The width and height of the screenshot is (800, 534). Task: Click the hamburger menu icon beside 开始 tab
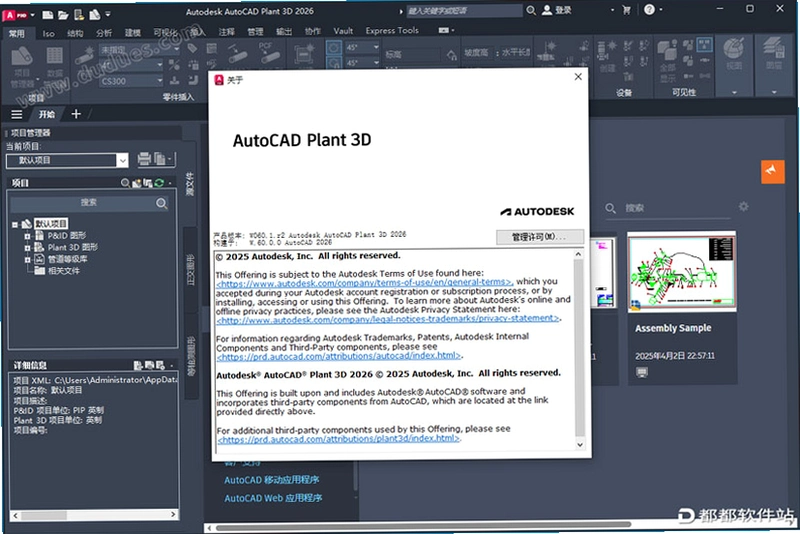tap(16, 114)
